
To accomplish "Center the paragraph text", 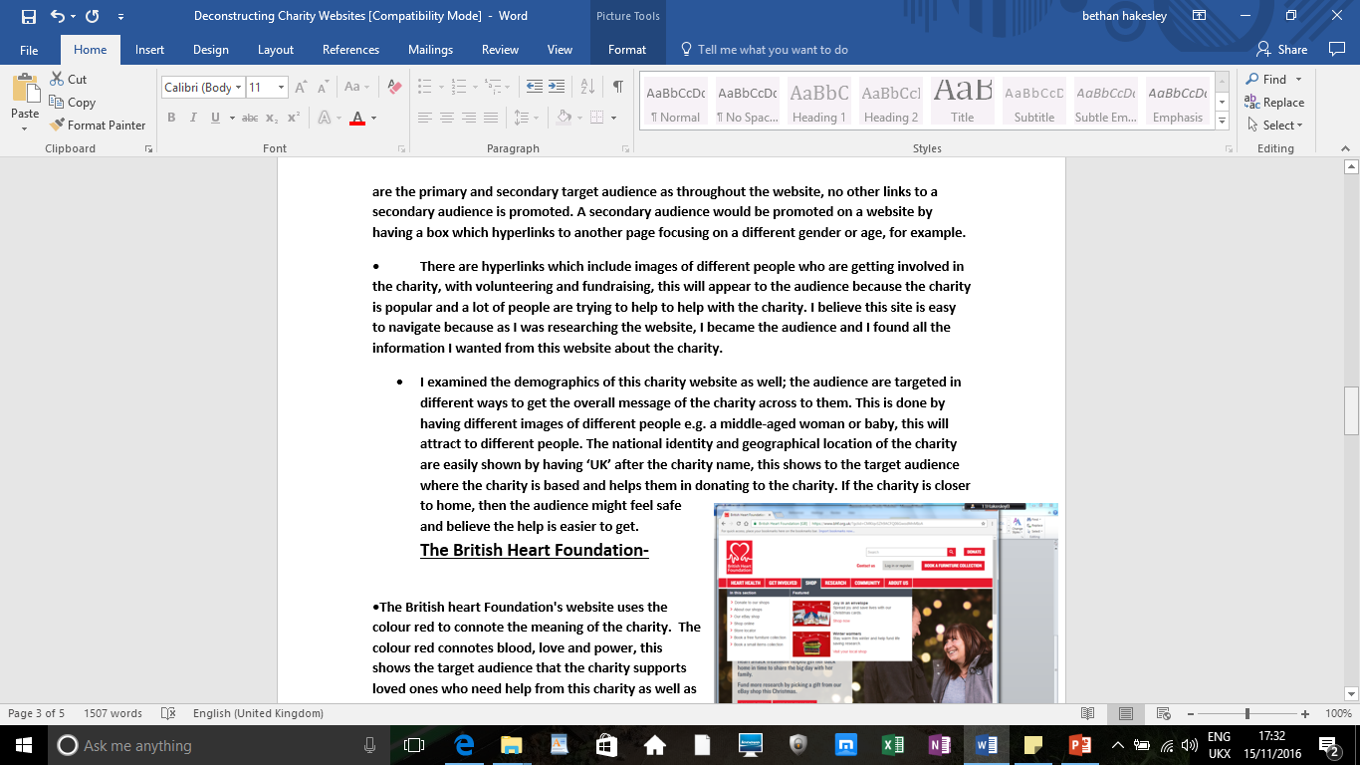I will coord(447,118).
